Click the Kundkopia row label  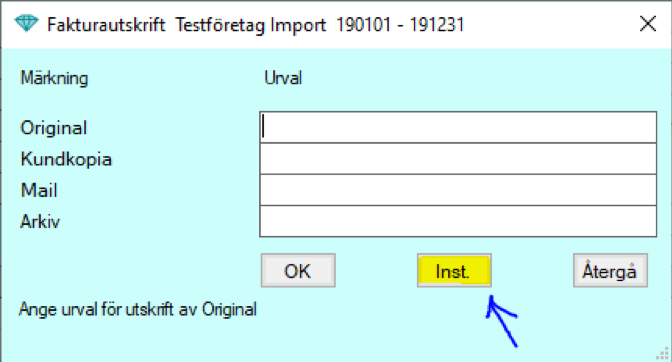coord(66,159)
